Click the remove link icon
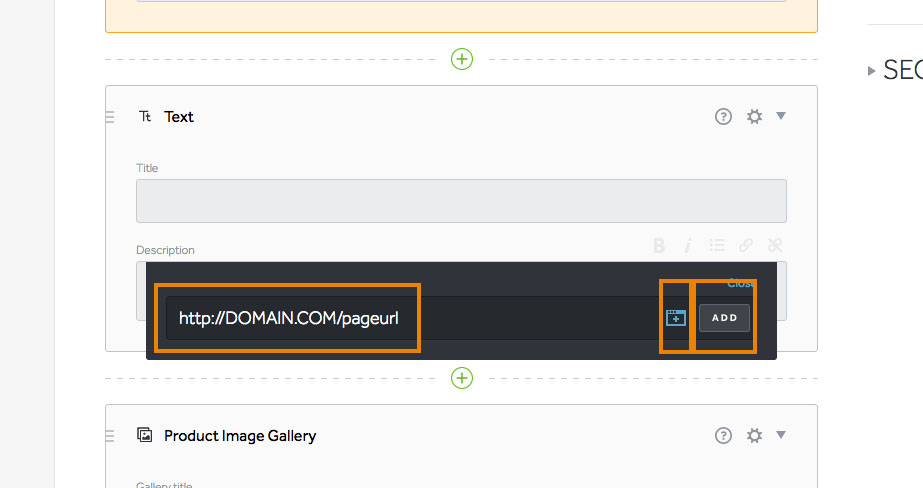 [x=775, y=245]
